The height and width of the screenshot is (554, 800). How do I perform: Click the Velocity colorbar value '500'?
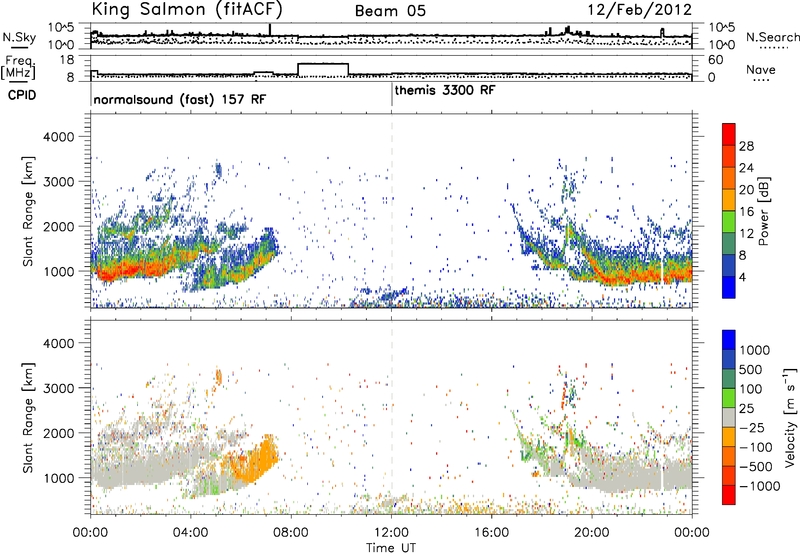tap(751, 370)
